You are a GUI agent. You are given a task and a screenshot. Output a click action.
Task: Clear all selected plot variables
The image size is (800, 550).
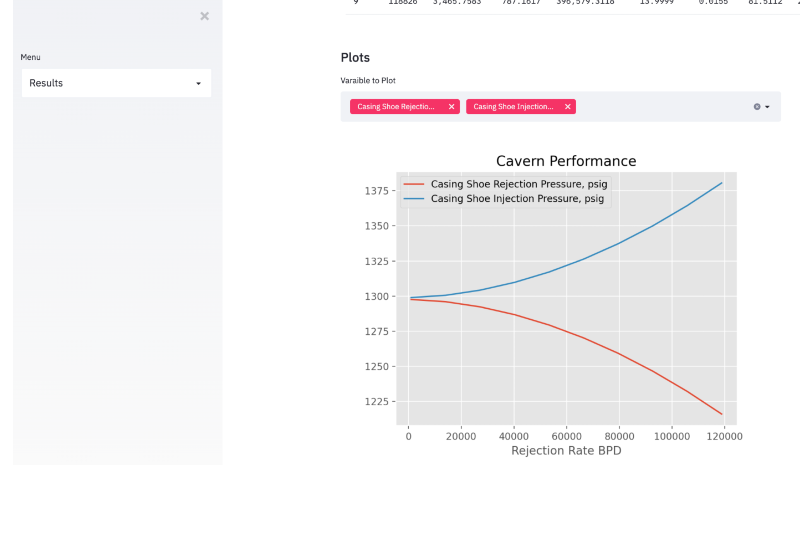[x=757, y=107]
